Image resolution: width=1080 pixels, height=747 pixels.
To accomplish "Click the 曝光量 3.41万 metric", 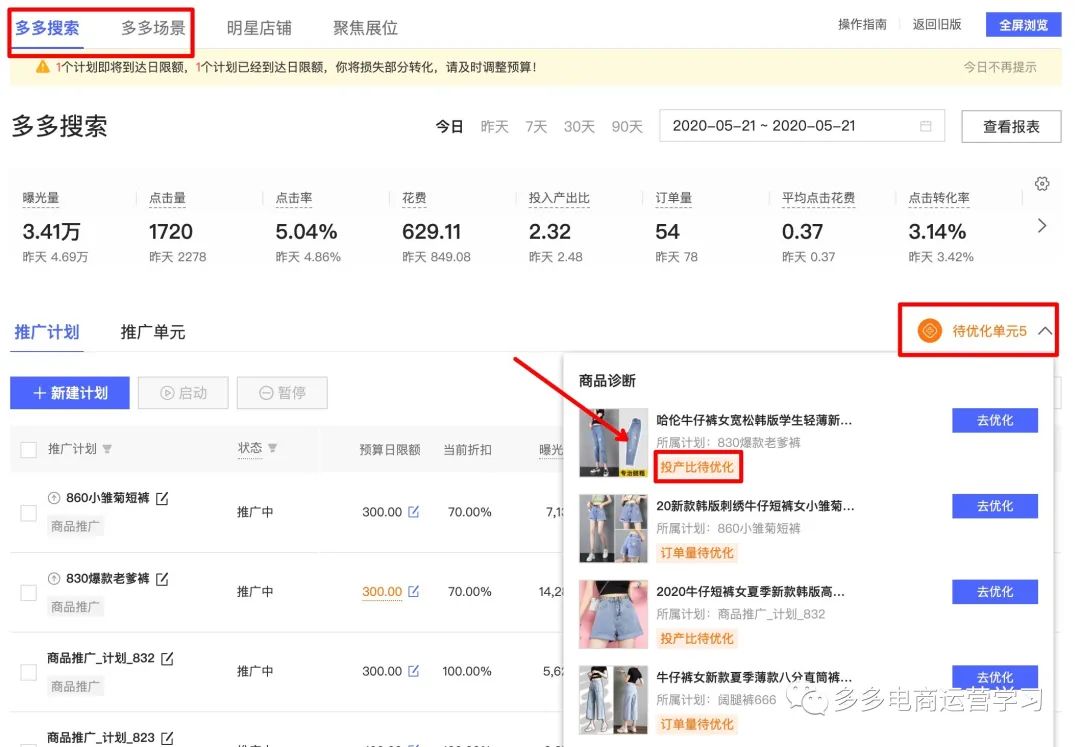I will tap(56, 228).
